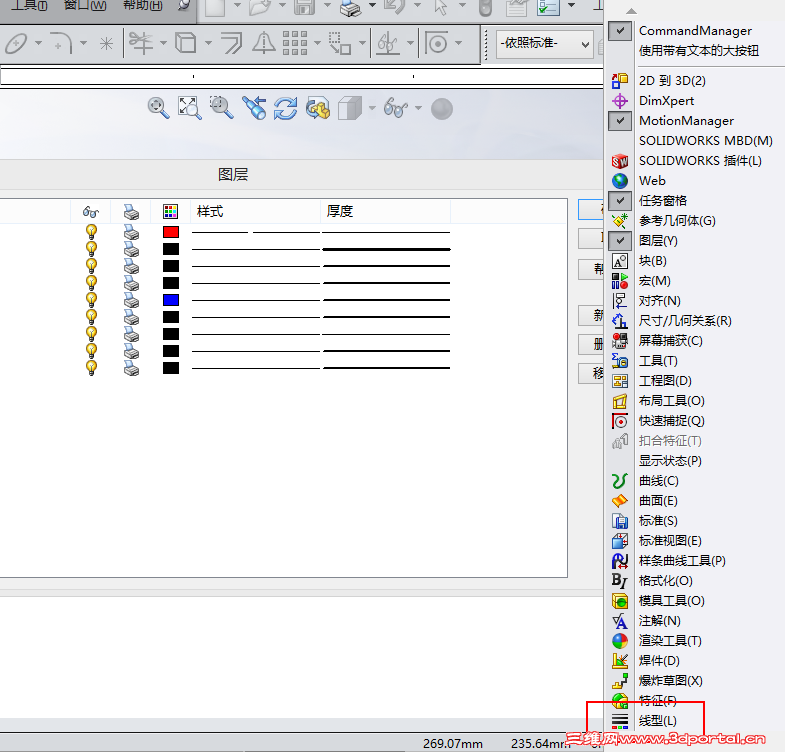Image resolution: width=785 pixels, height=752 pixels.
Task: Click the blue flashlight-shaped view icon
Action: click(254, 108)
